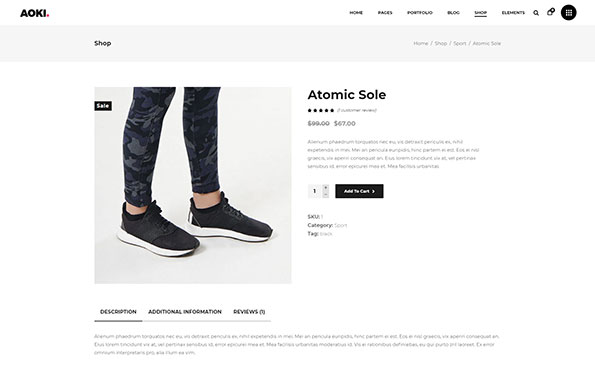
Task: Open the black grid side menu
Action: [568, 13]
